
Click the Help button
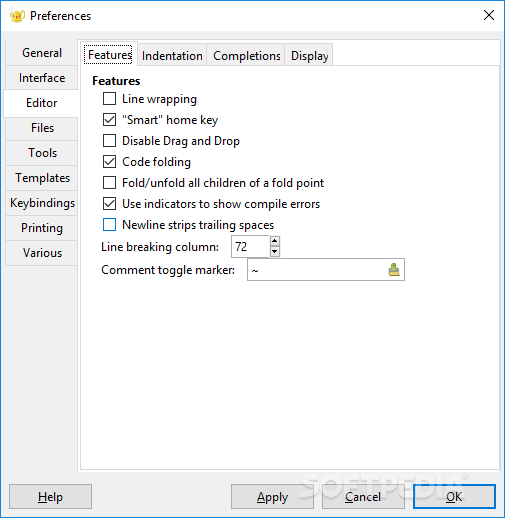pyautogui.click(x=50, y=497)
